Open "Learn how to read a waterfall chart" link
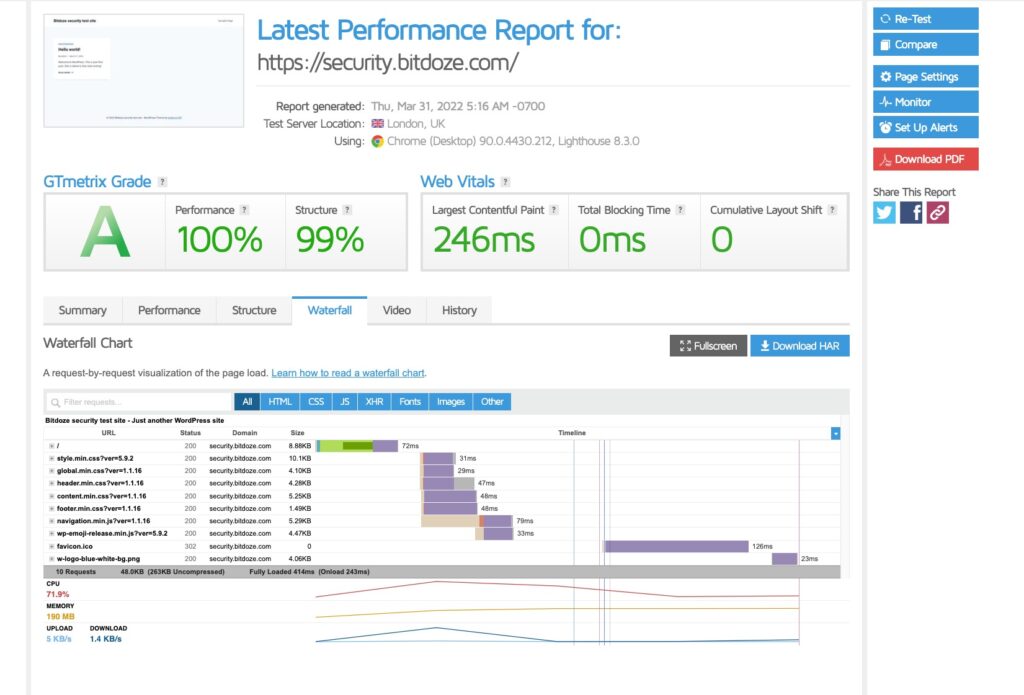This screenshot has height=695, width=1024. tap(348, 373)
